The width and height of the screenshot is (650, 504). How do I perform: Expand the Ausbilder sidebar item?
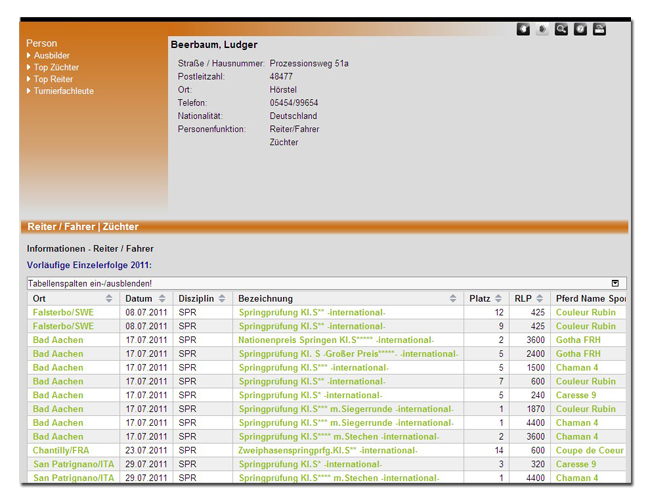point(51,56)
